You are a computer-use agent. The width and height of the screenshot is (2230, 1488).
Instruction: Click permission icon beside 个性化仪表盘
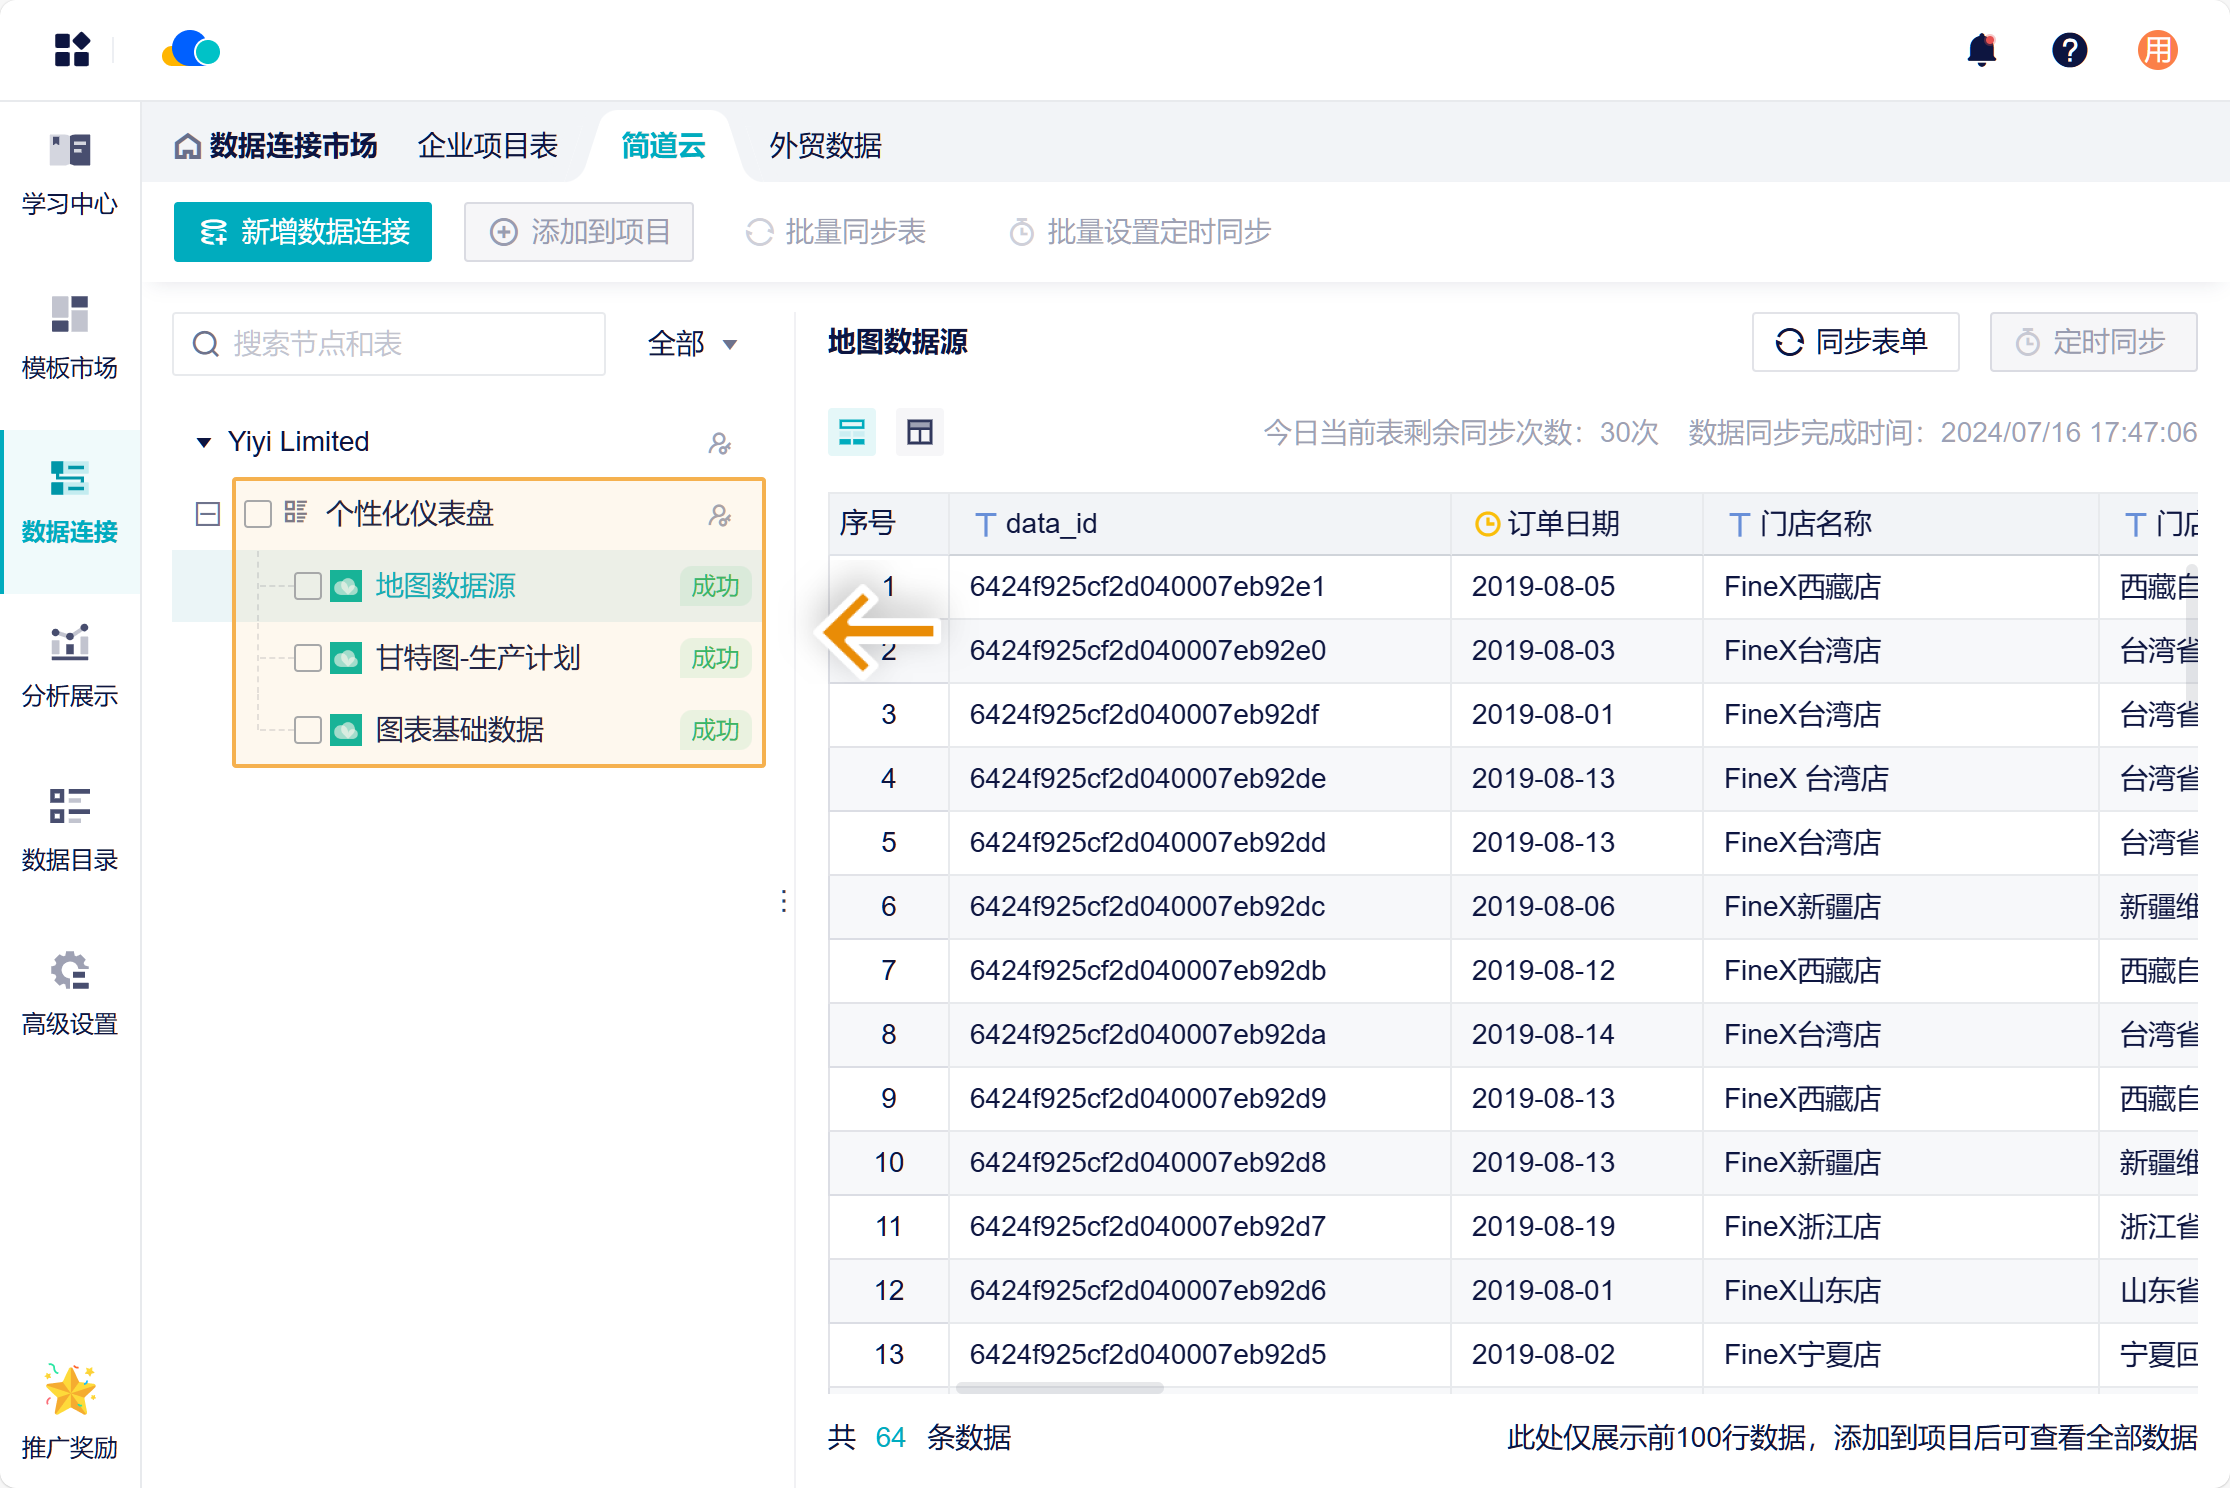click(x=719, y=514)
